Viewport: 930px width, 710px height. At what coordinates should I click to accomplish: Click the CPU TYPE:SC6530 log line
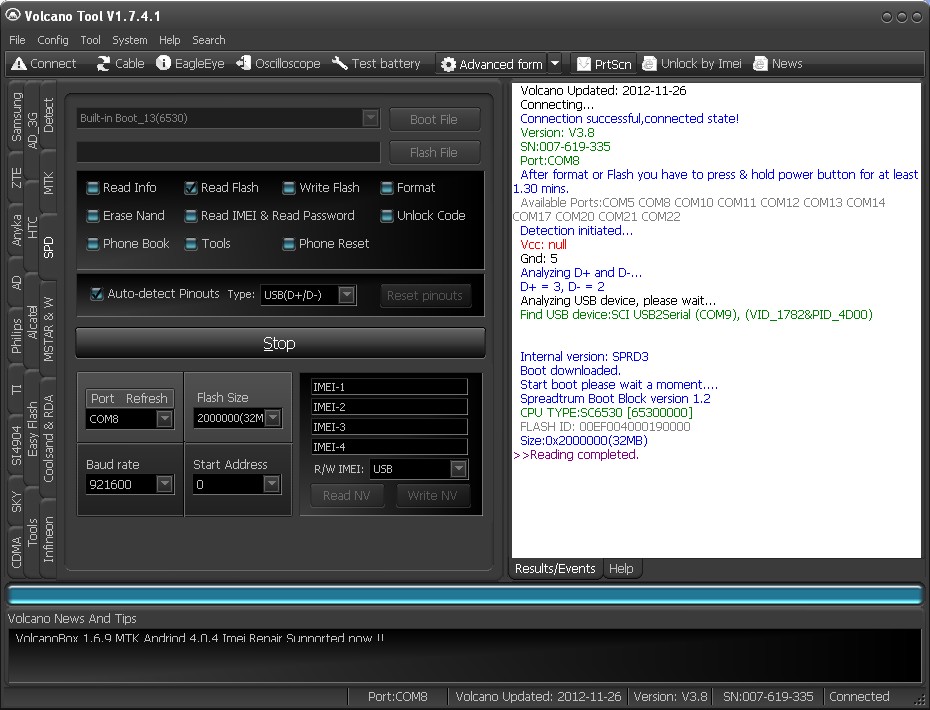pyautogui.click(x=606, y=412)
